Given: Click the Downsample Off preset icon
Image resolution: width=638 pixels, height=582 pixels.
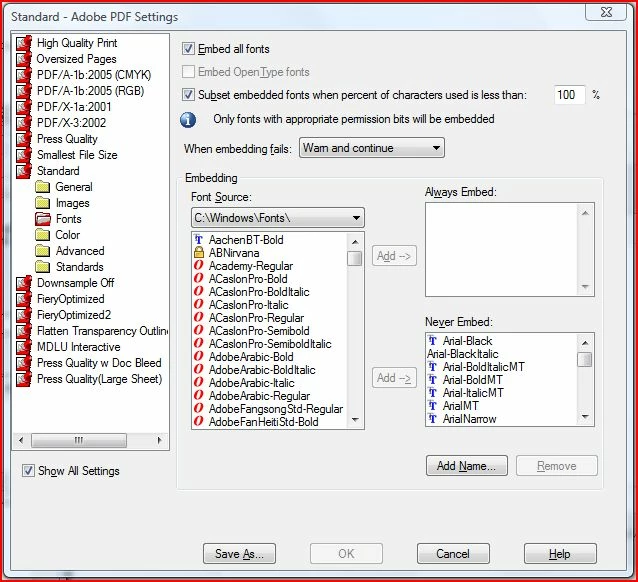Looking at the screenshot, I should coord(24,283).
